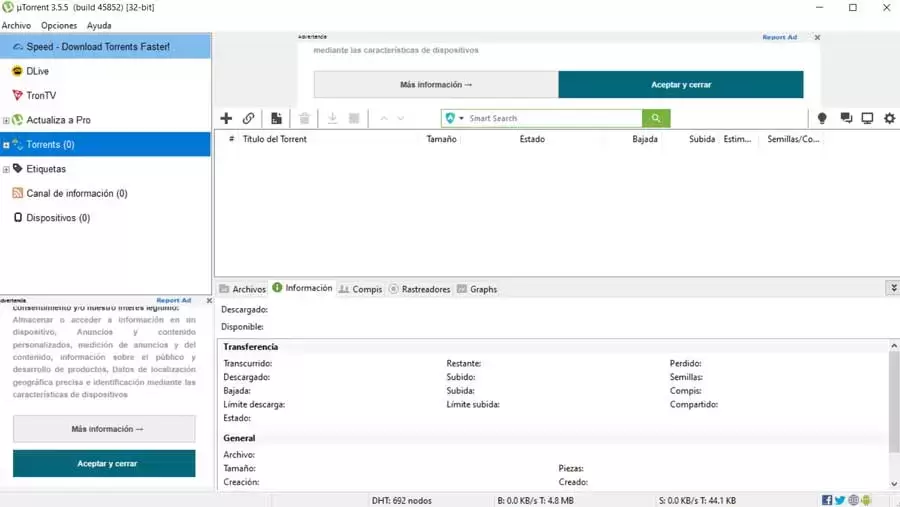
Task: Click Aceptar y cerrar in top ad
Action: [x=681, y=84]
